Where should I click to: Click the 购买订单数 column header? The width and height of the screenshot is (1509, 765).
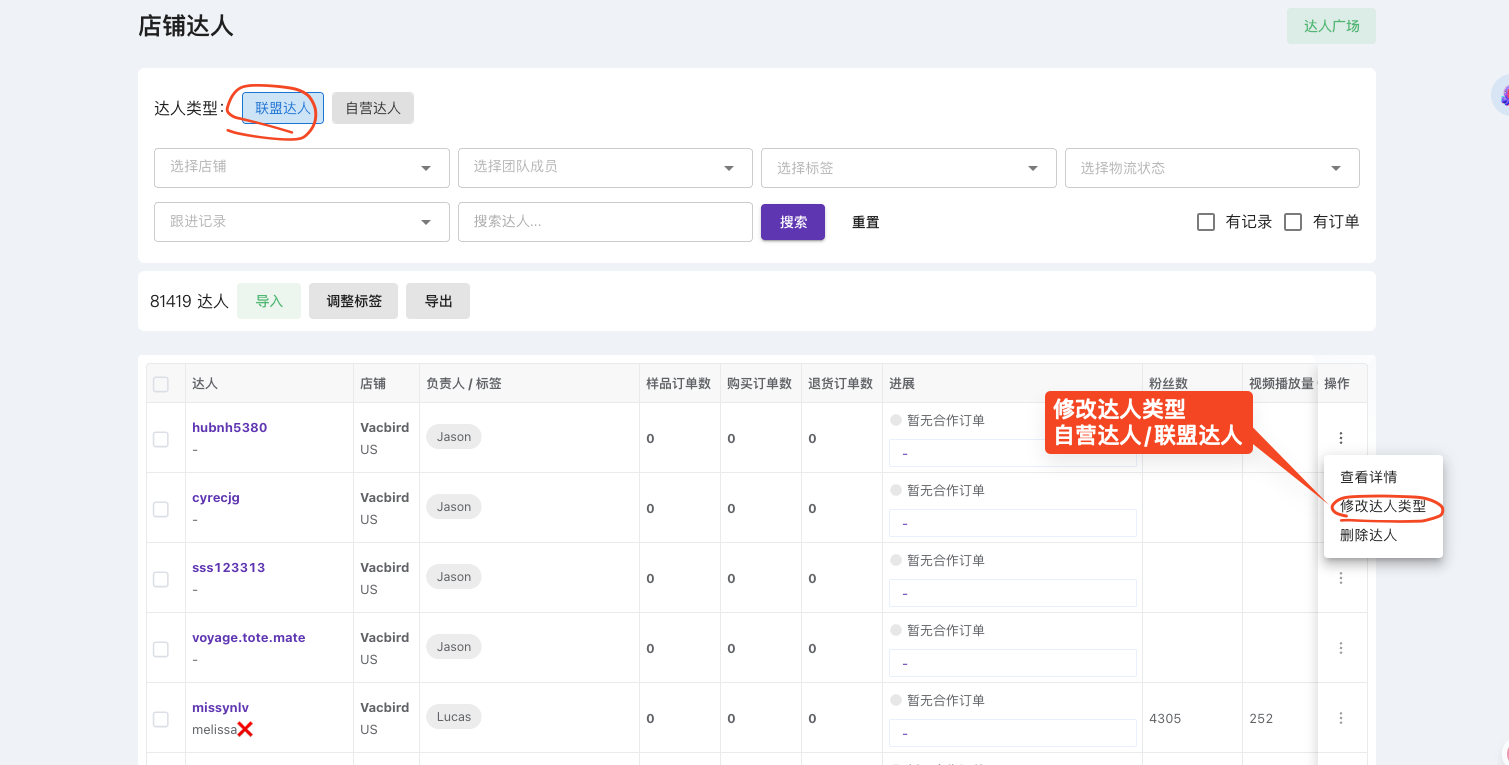[759, 384]
